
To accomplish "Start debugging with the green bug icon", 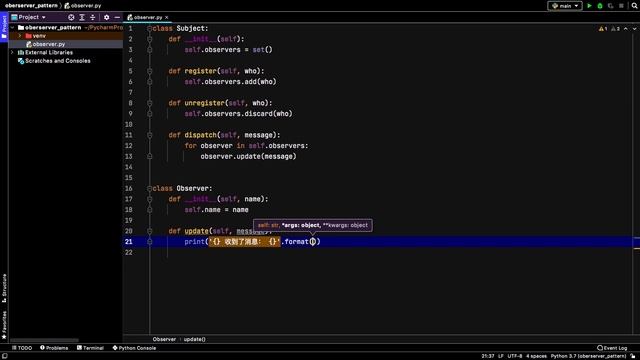I will tap(600, 6).
